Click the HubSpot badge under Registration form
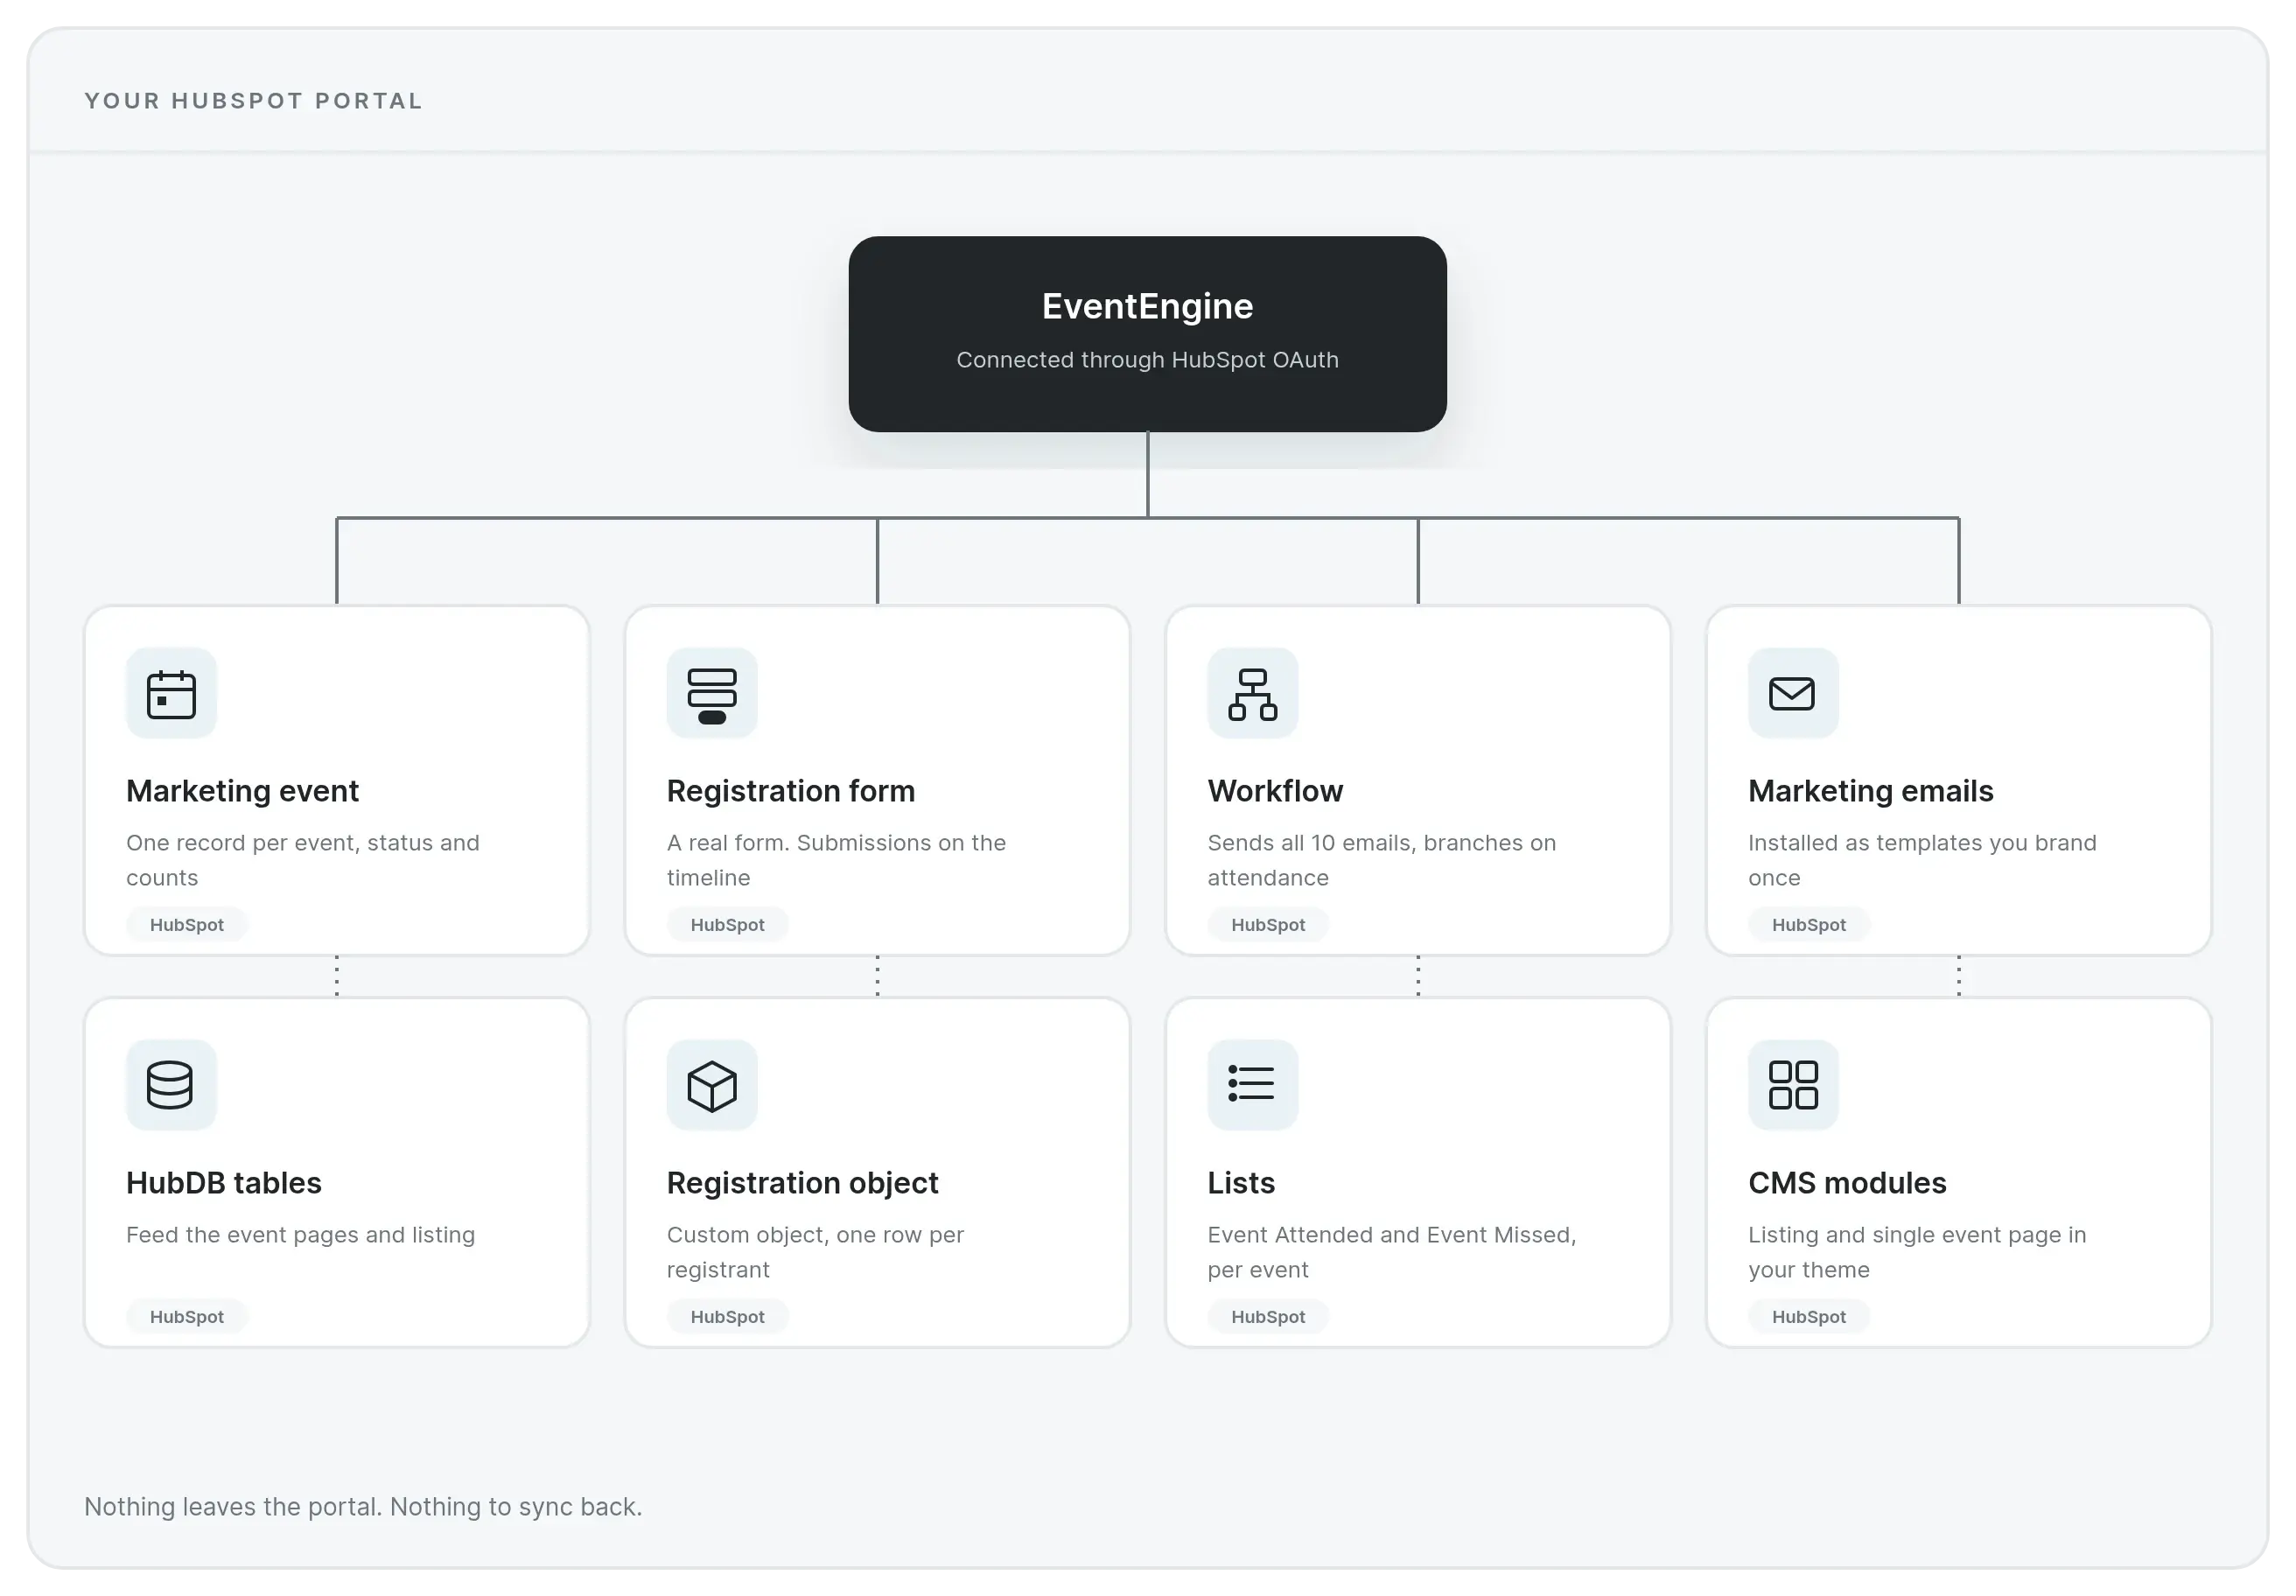2296x1596 pixels. (728, 925)
